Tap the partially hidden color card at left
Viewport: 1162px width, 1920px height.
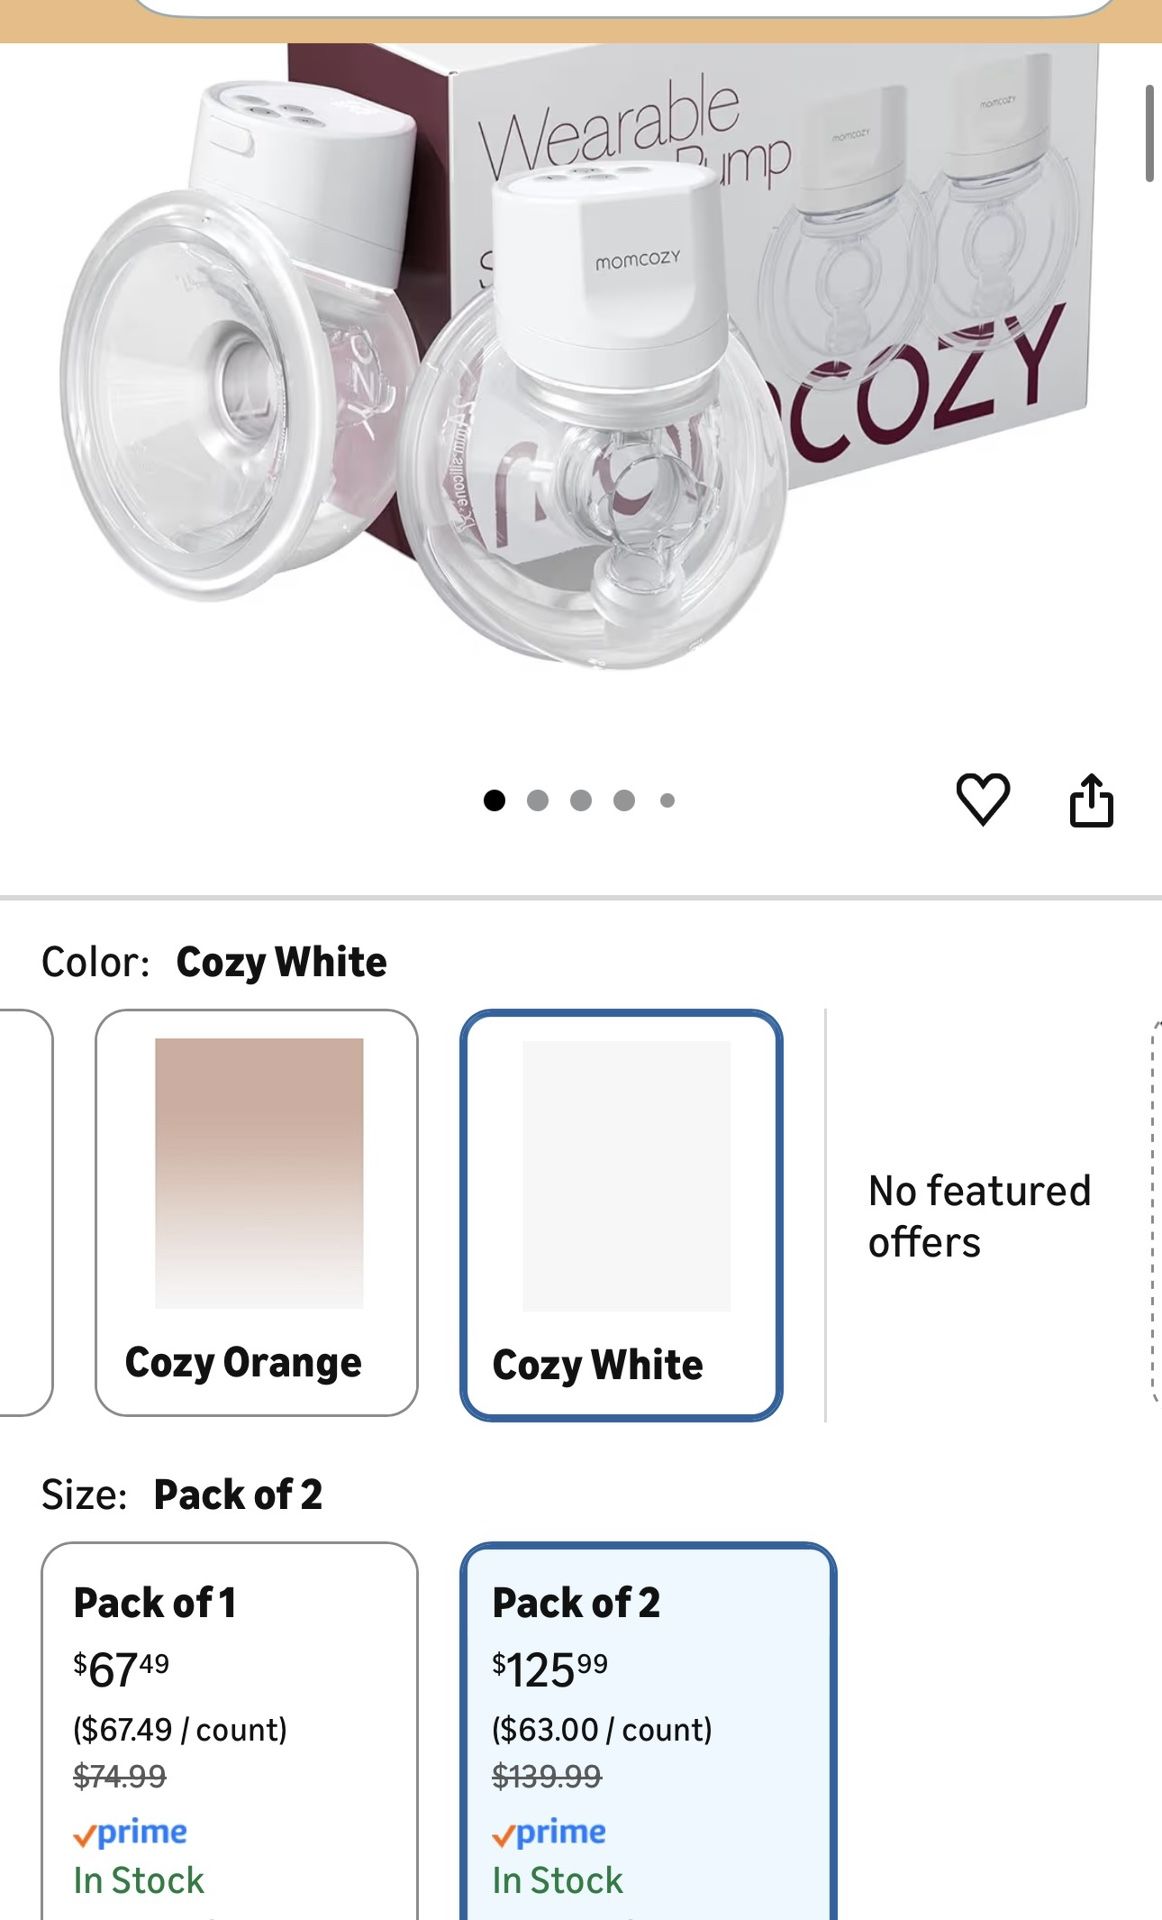[x=25, y=1212]
